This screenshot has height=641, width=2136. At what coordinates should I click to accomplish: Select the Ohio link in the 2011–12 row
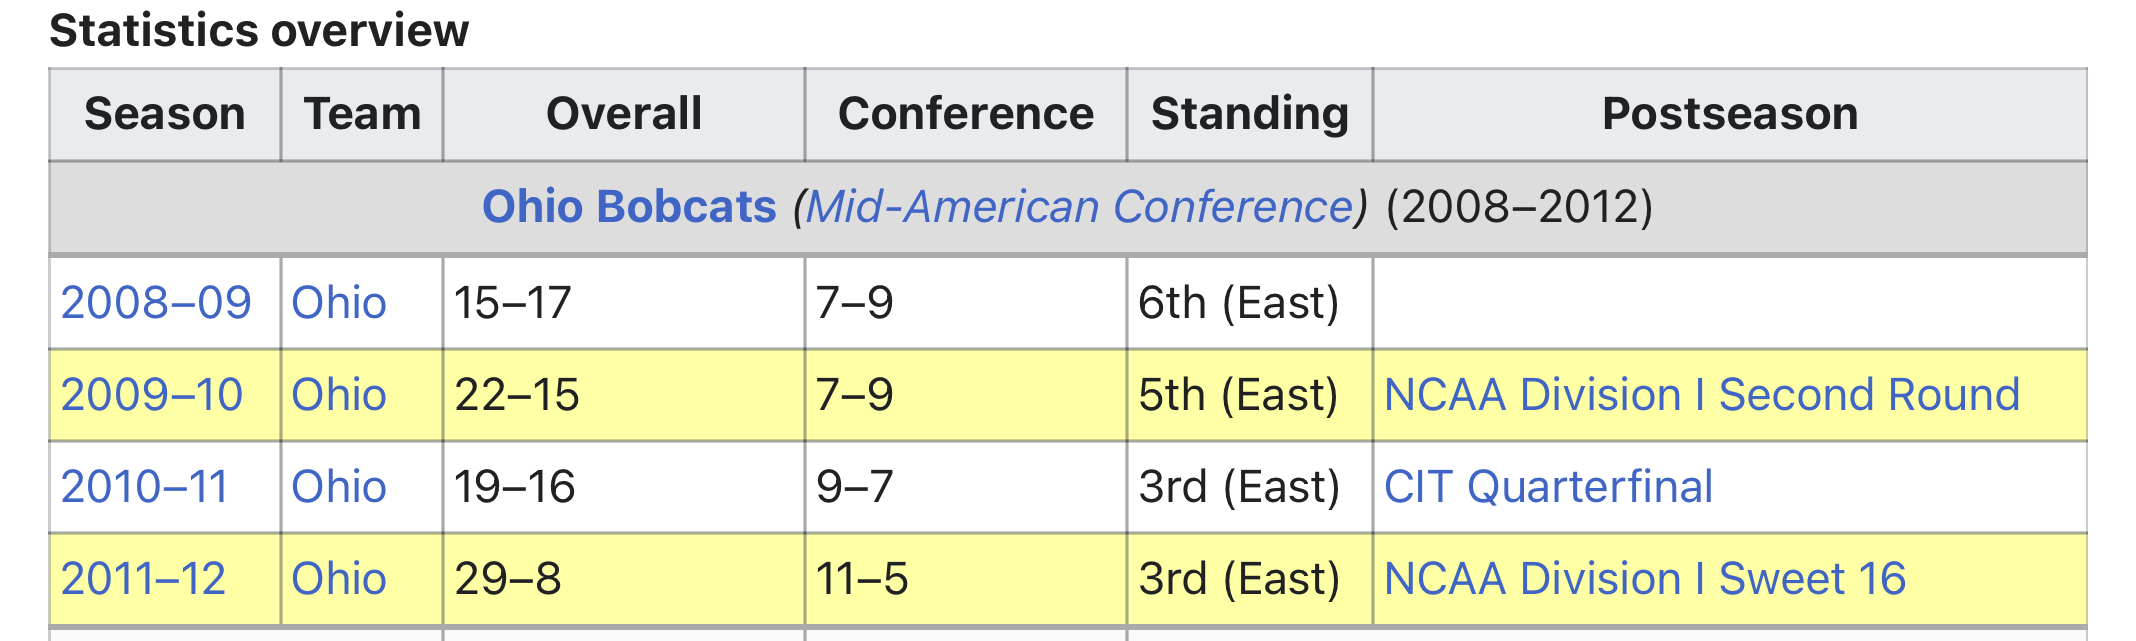pos(339,579)
